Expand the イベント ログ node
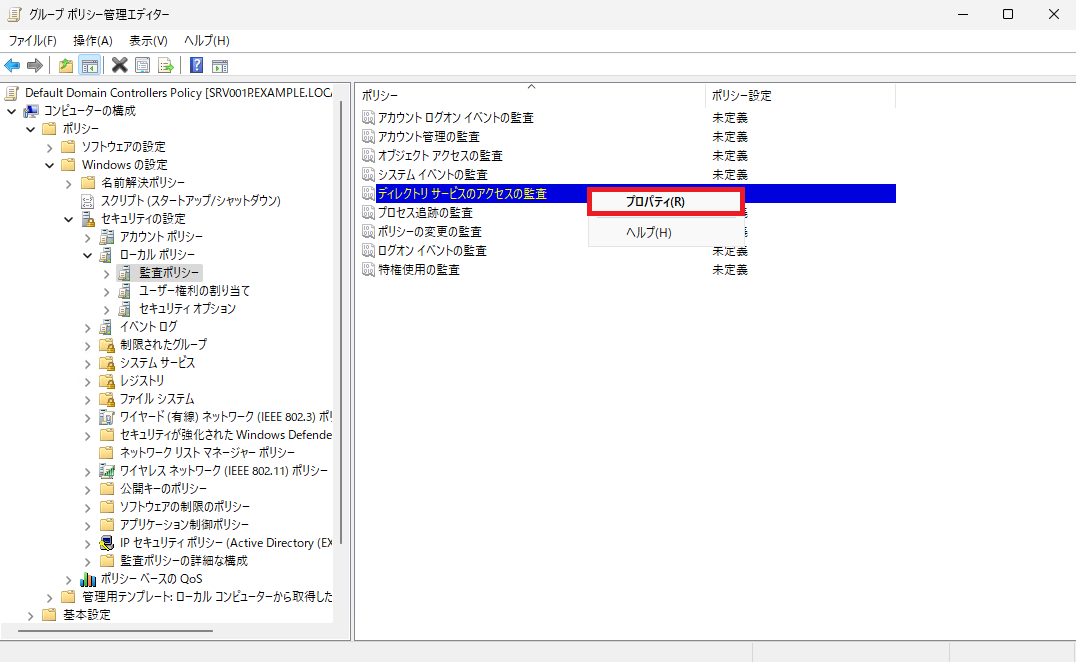 coord(88,328)
